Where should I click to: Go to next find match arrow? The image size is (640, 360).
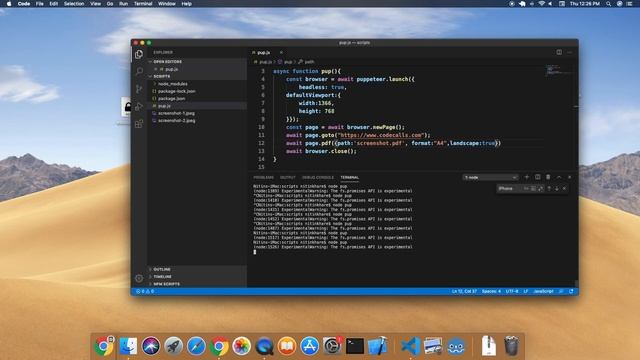tap(557, 188)
